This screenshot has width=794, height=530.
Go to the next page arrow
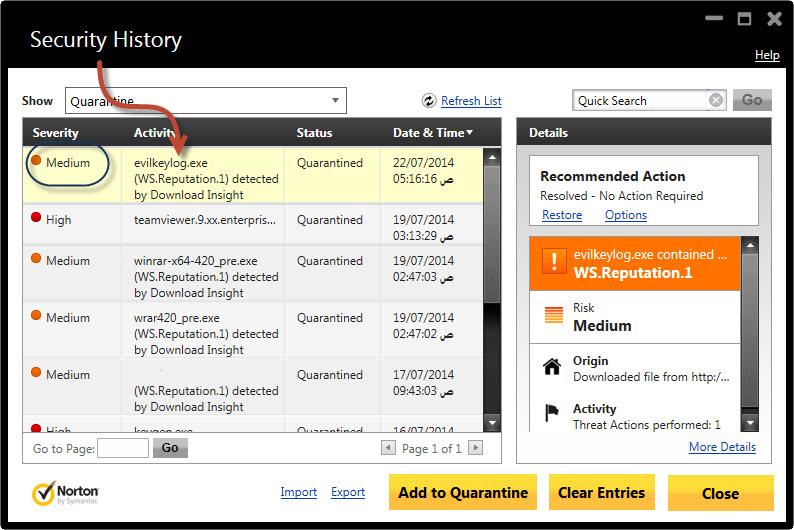click(475, 447)
